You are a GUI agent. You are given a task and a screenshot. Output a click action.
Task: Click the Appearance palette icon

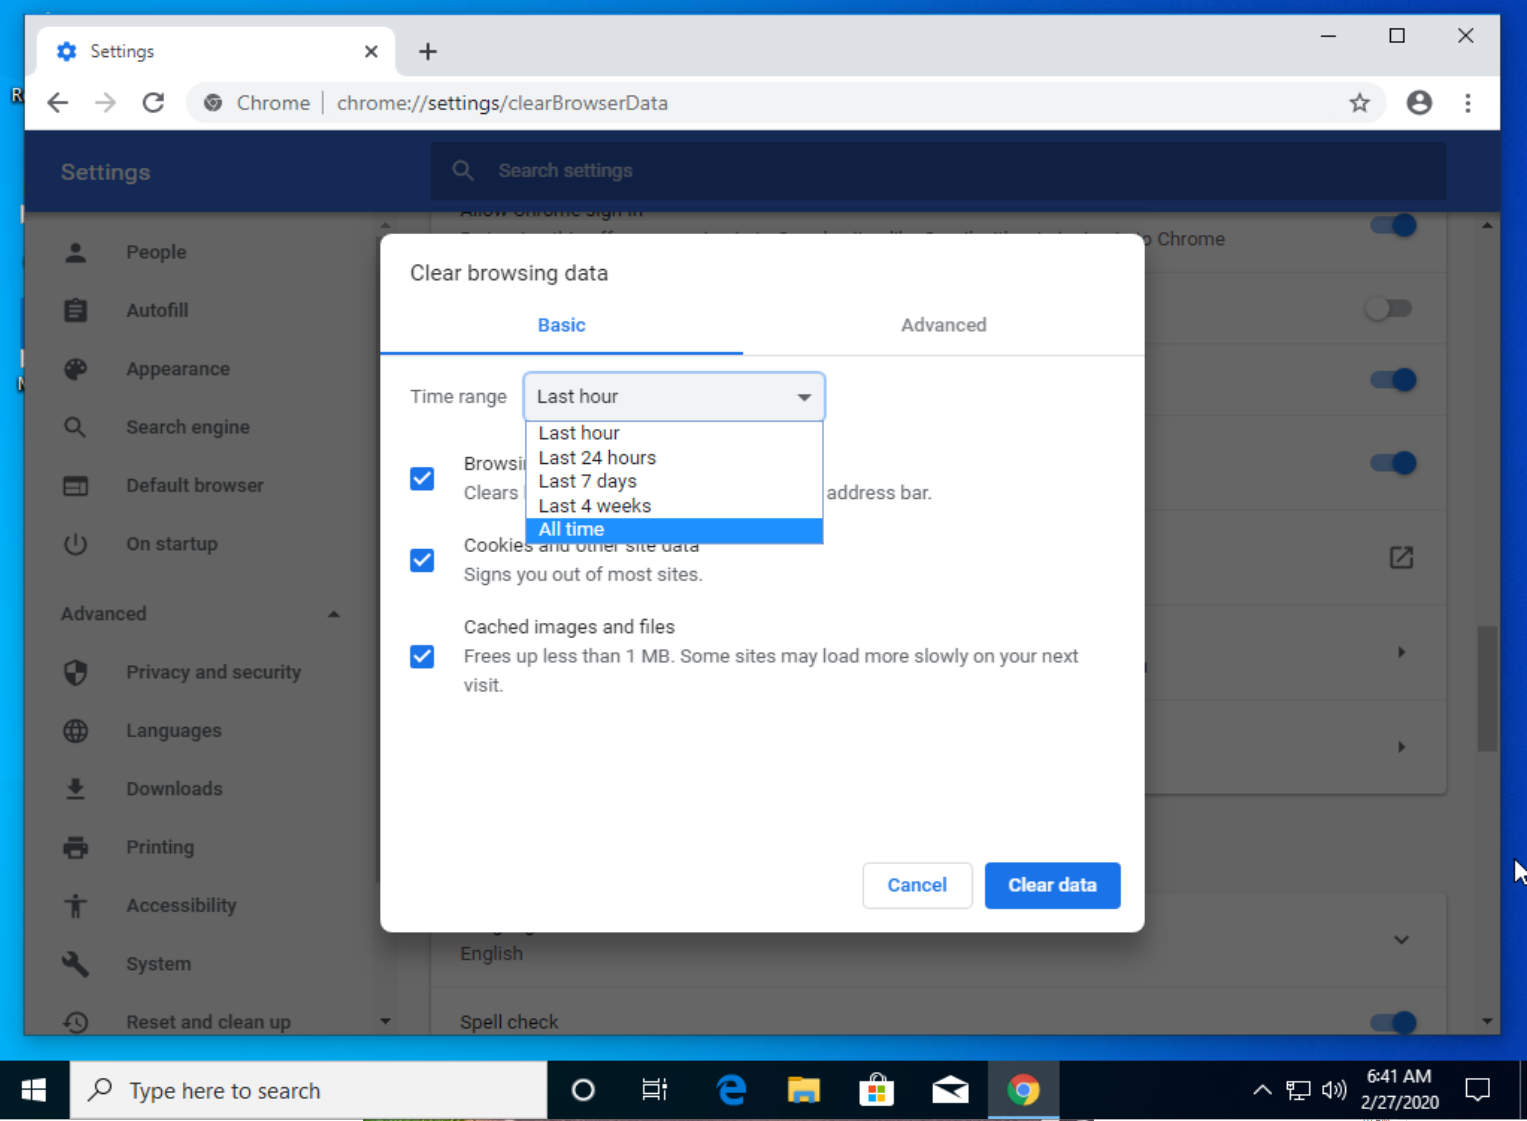click(75, 369)
